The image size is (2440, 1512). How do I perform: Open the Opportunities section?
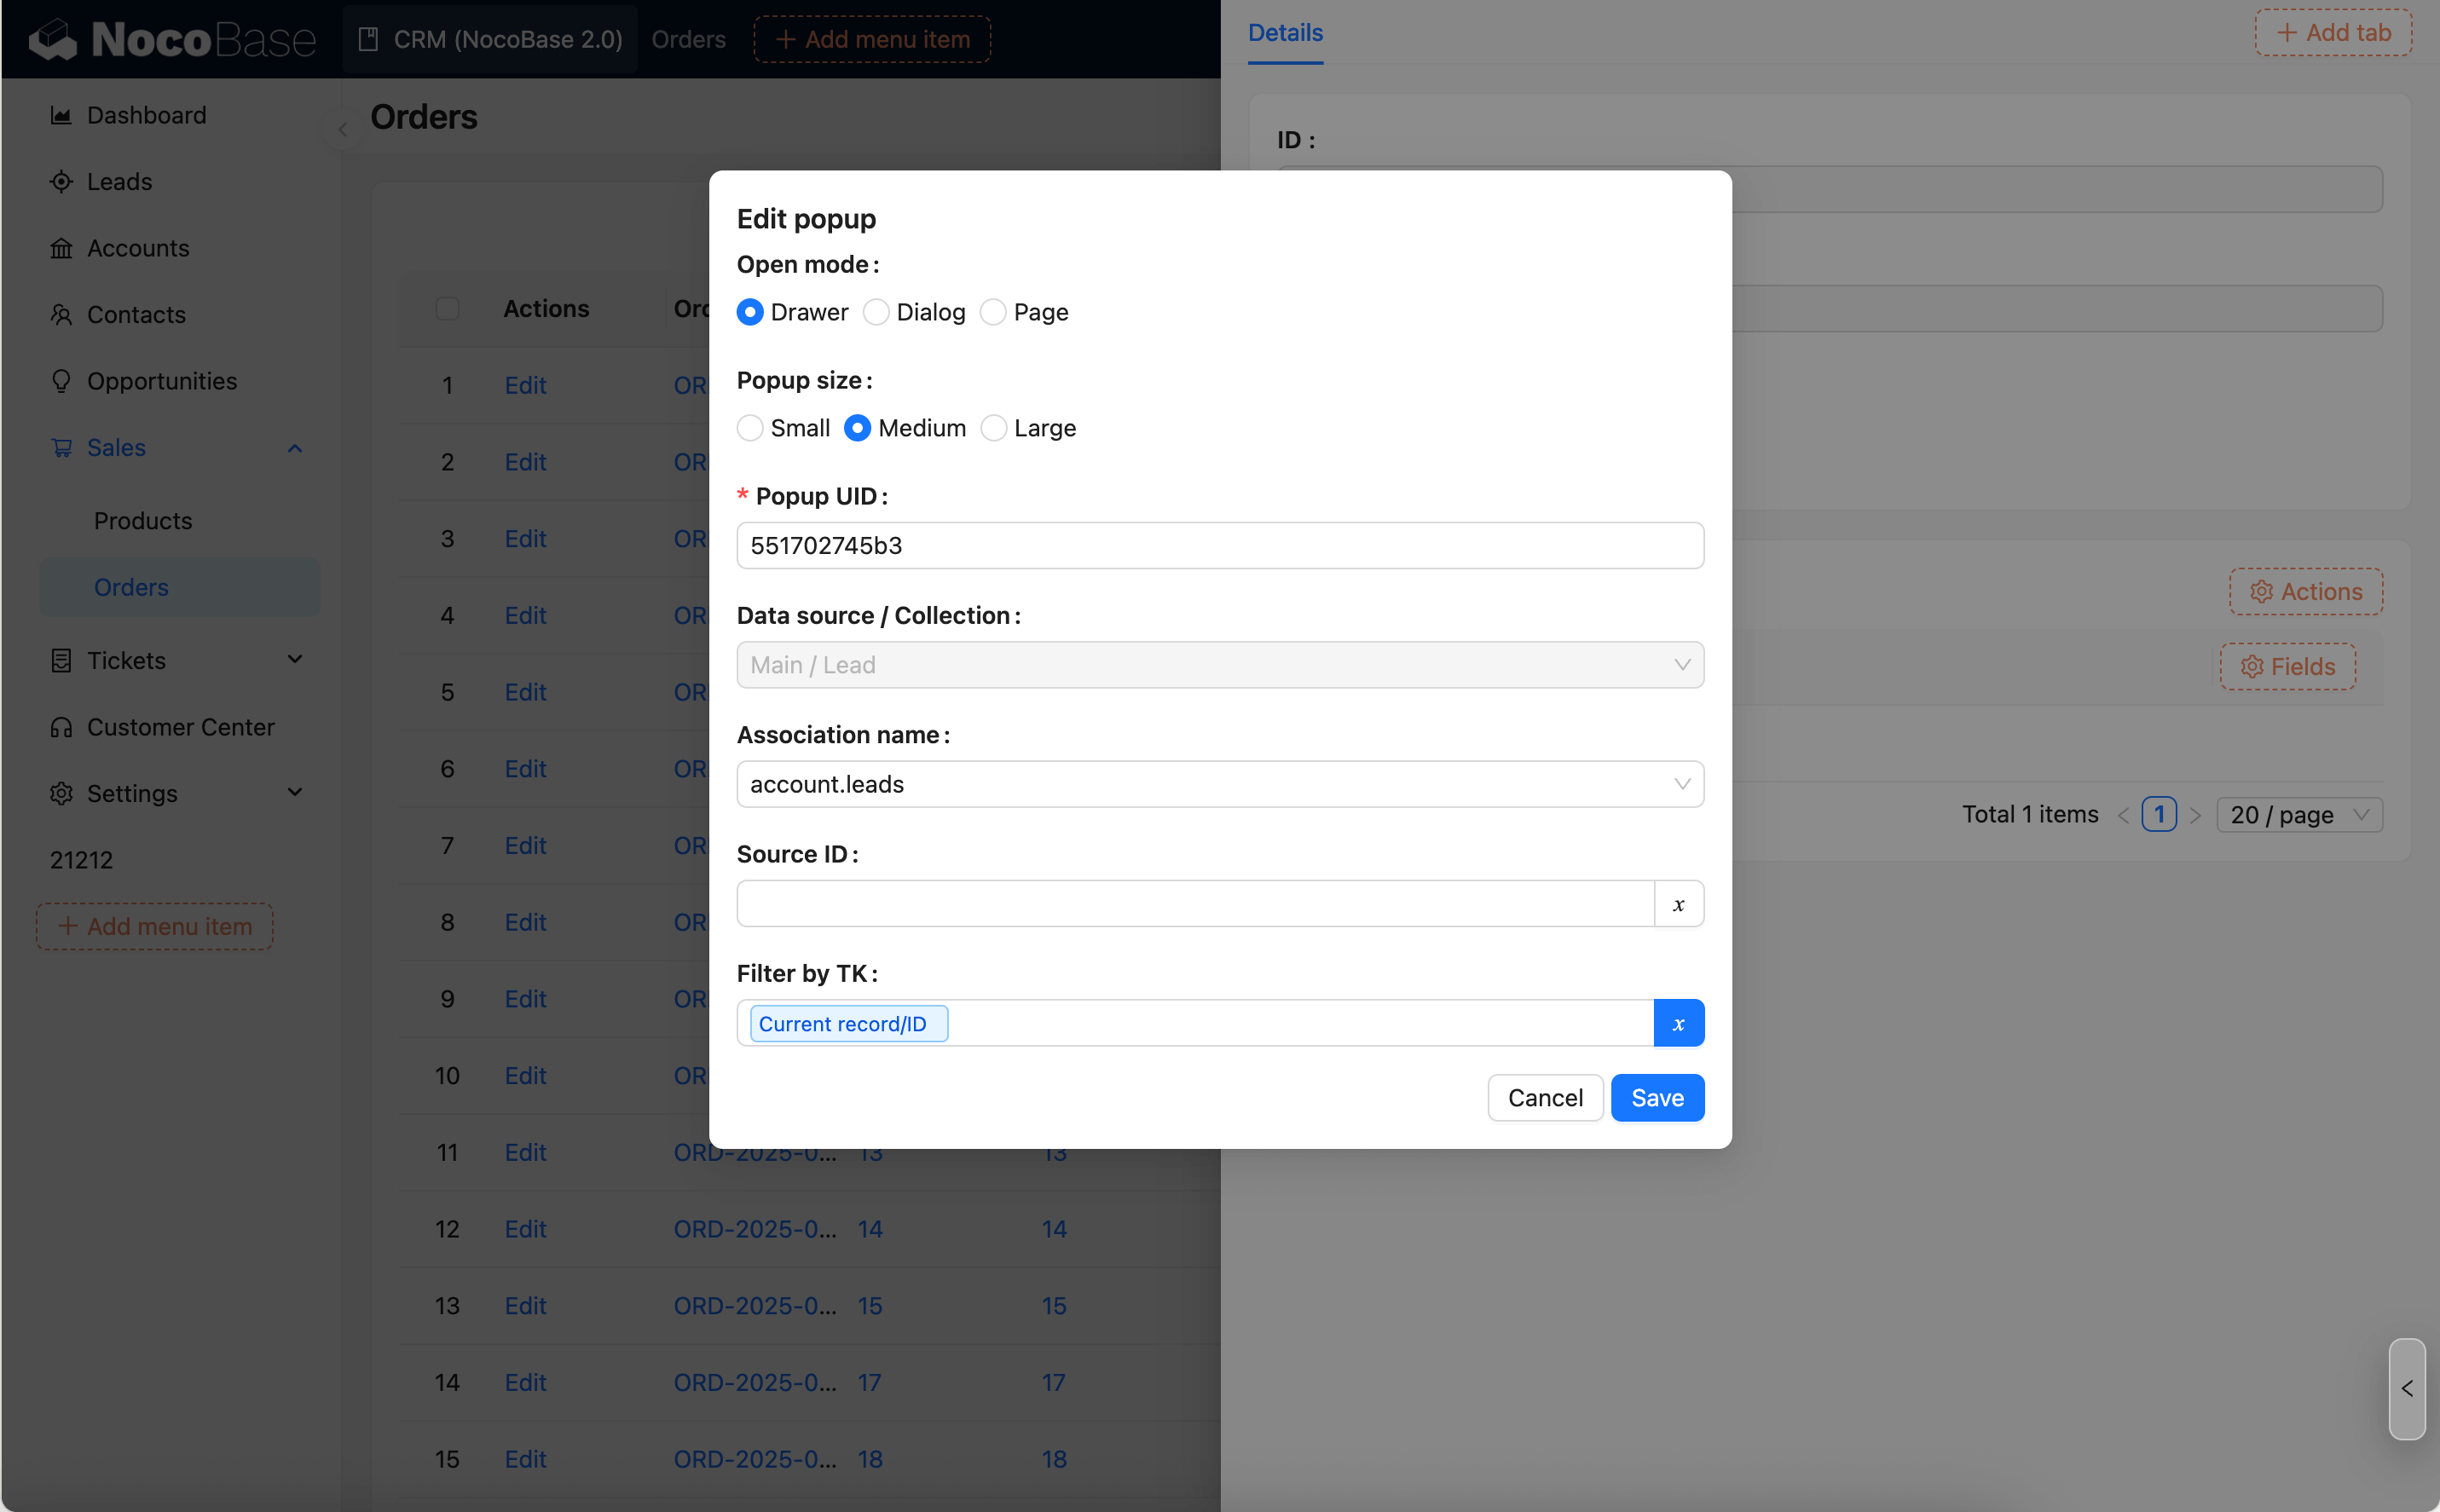162,380
